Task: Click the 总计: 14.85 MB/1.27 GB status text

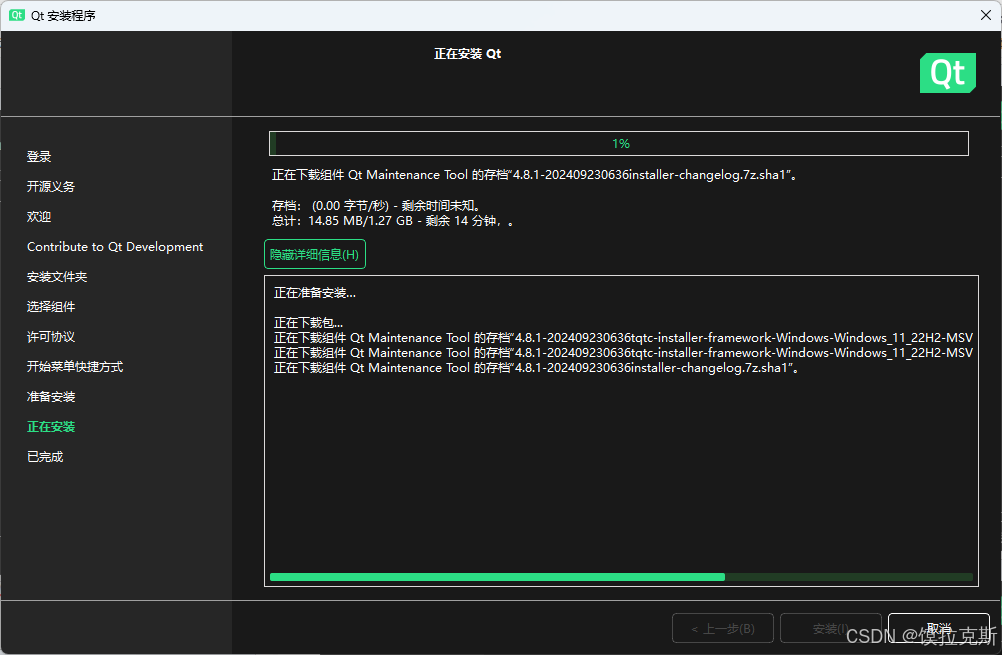Action: point(392,221)
